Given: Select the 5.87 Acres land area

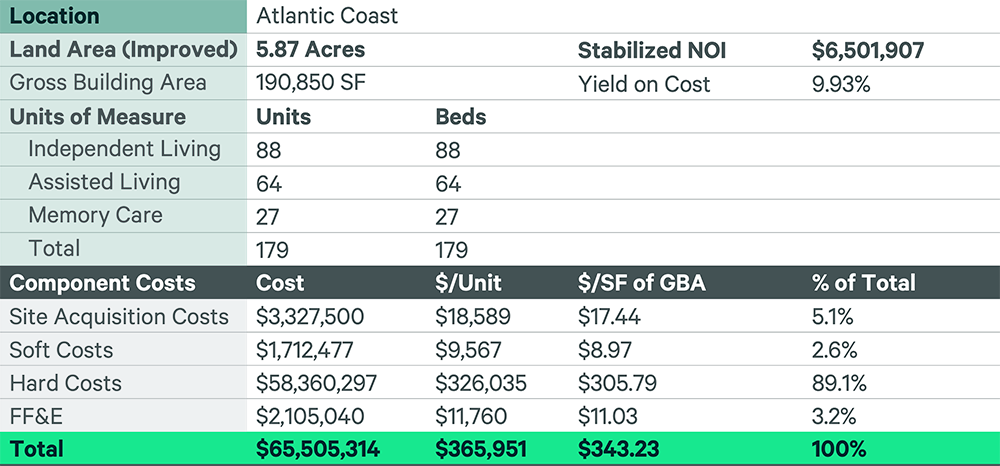Looking at the screenshot, I should pos(311,50).
